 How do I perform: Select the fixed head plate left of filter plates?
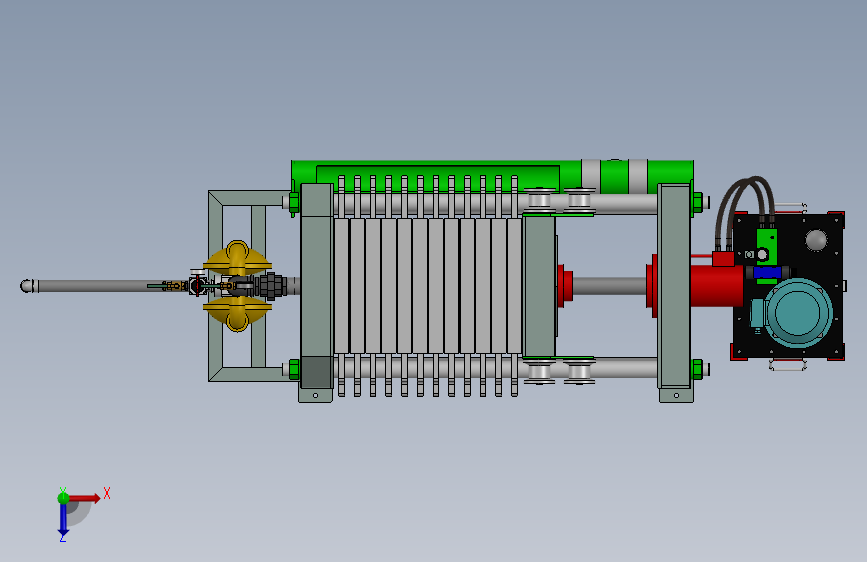[317, 287]
